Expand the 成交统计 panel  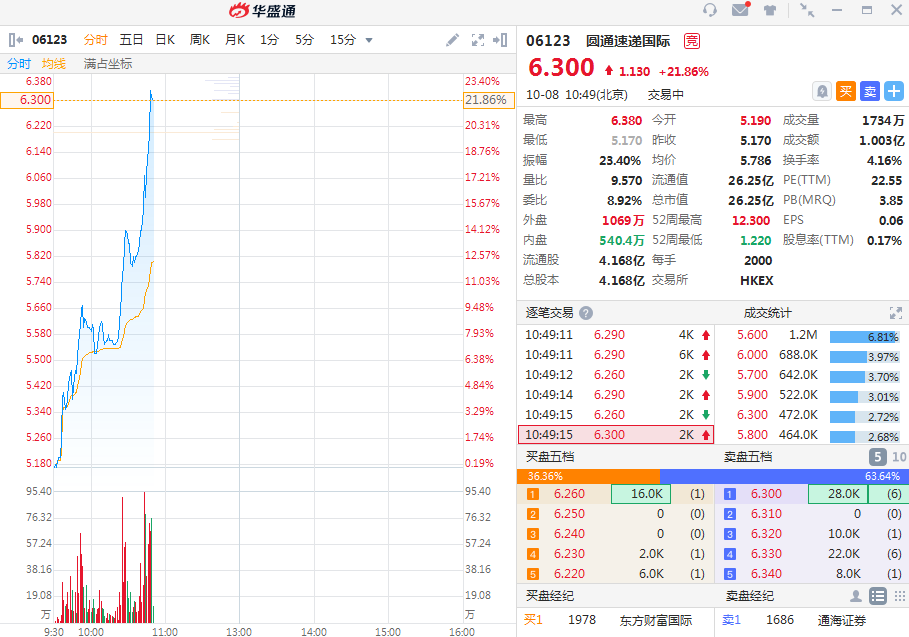896,313
